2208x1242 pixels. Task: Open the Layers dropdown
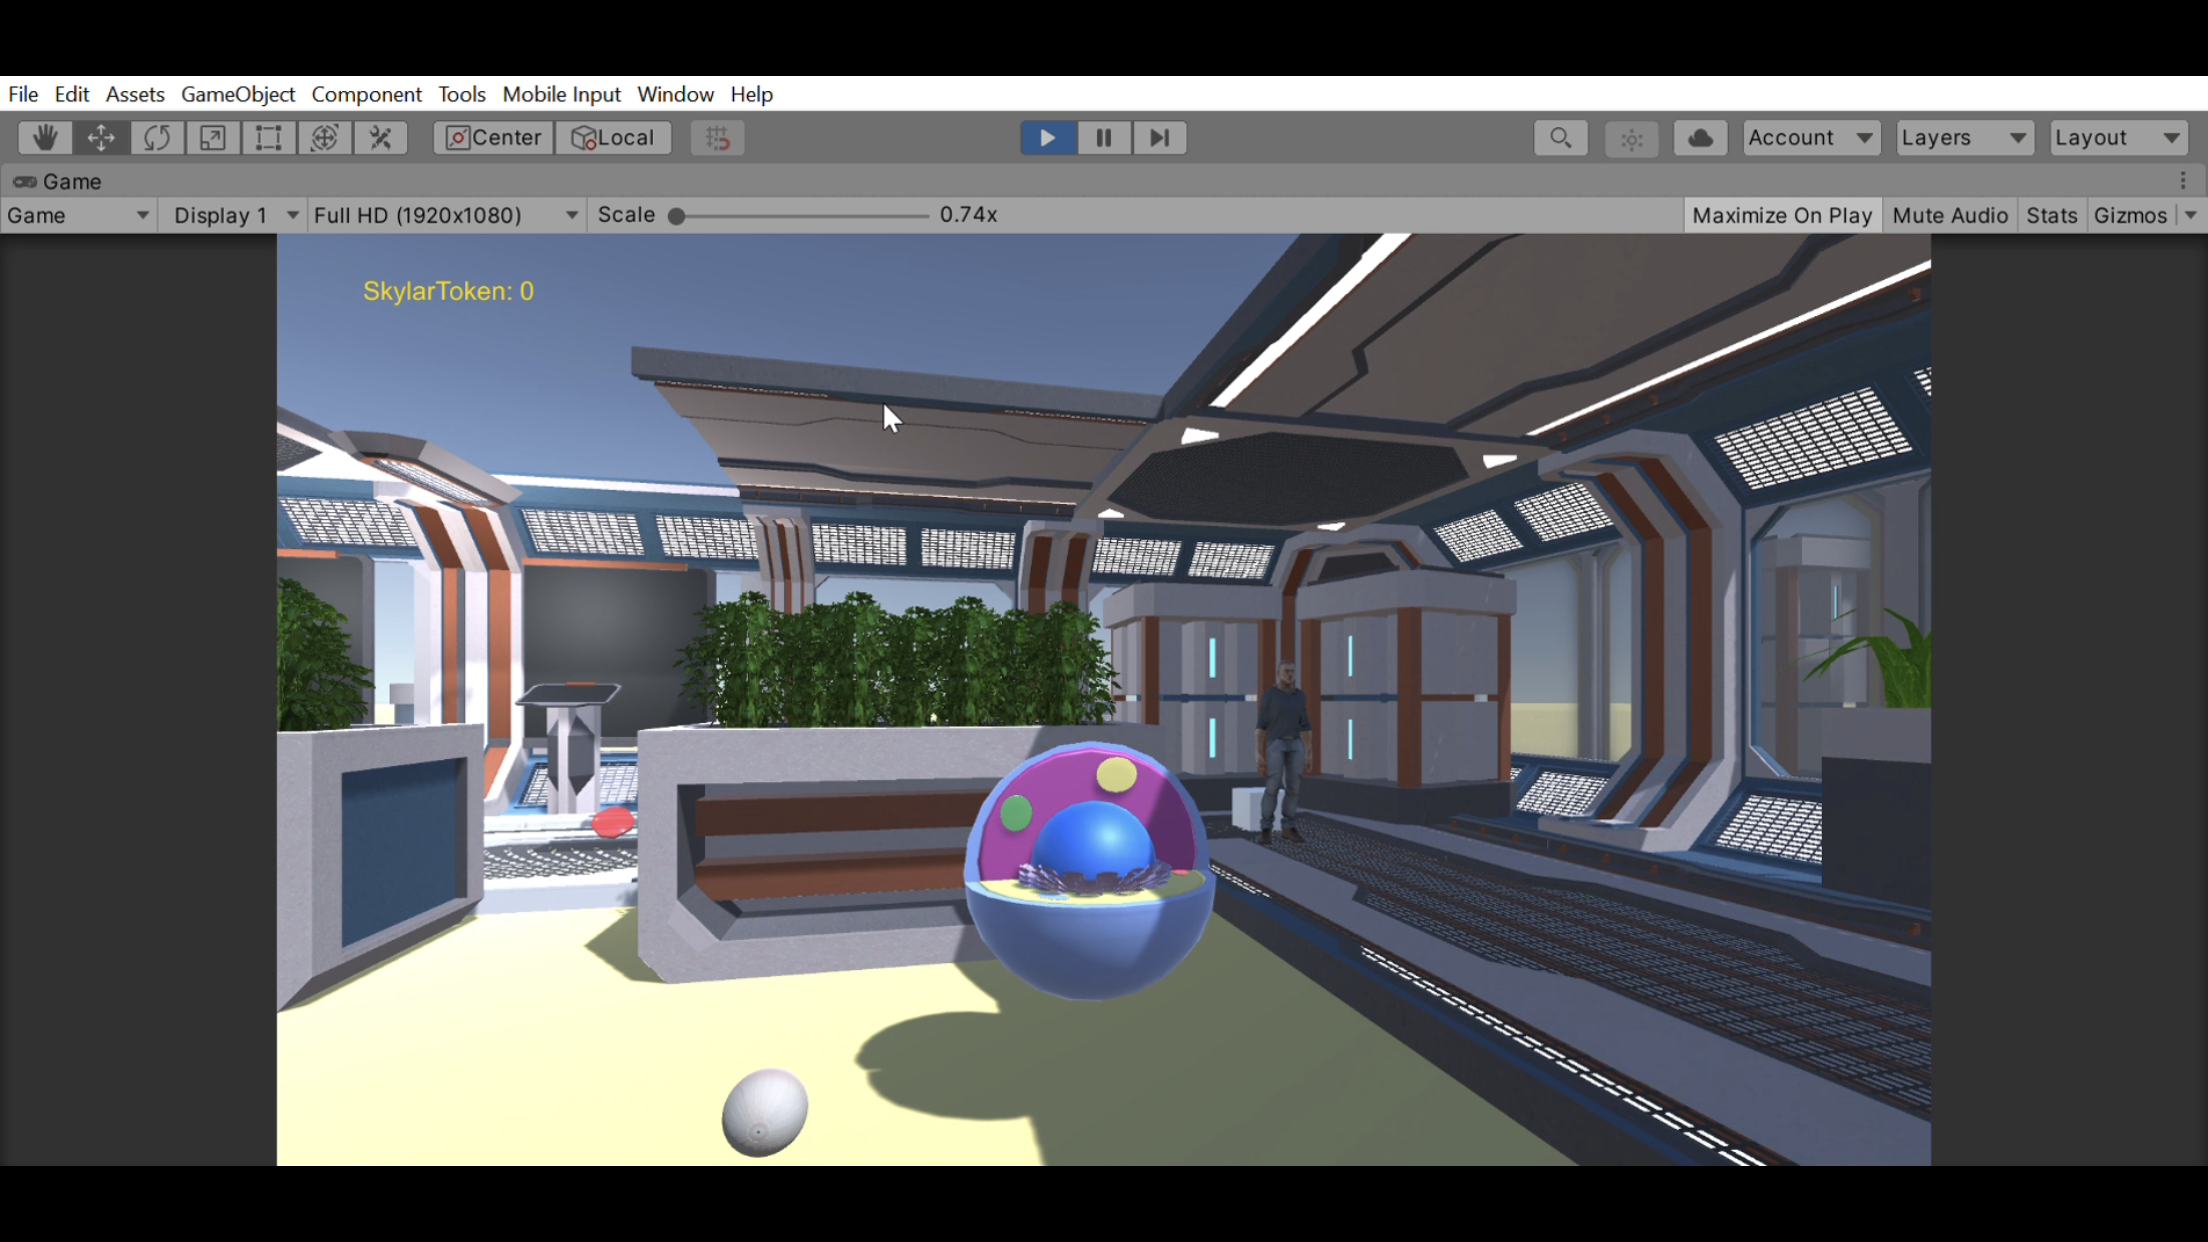pyautogui.click(x=1963, y=138)
